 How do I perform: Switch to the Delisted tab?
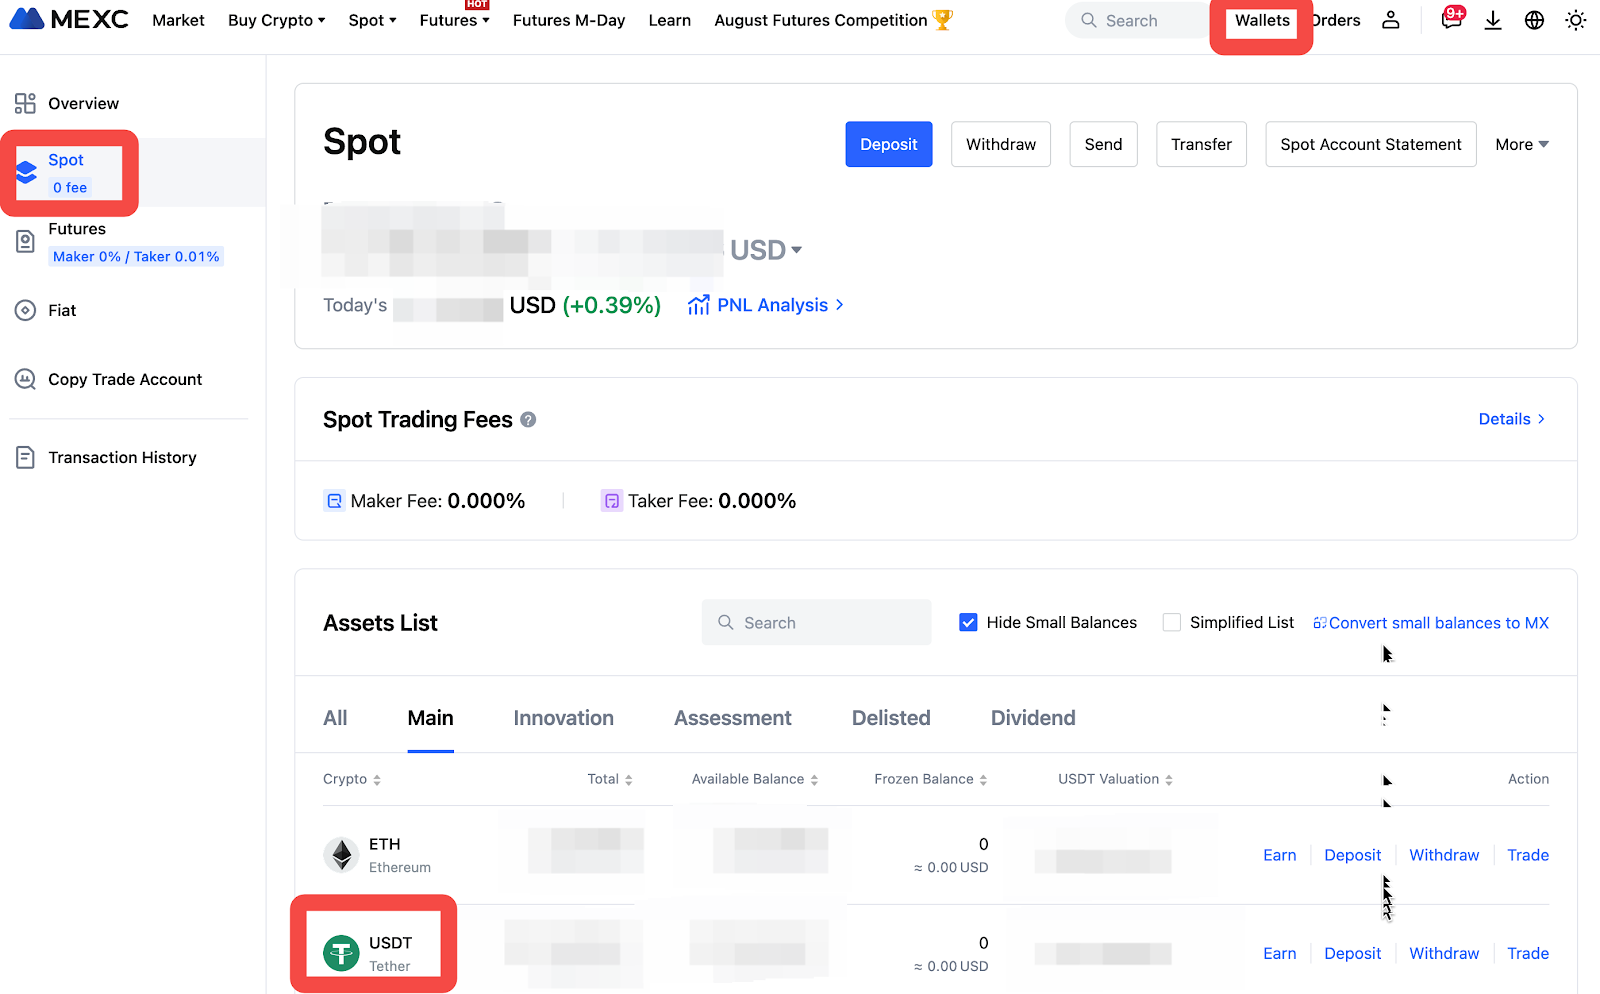pos(891,718)
